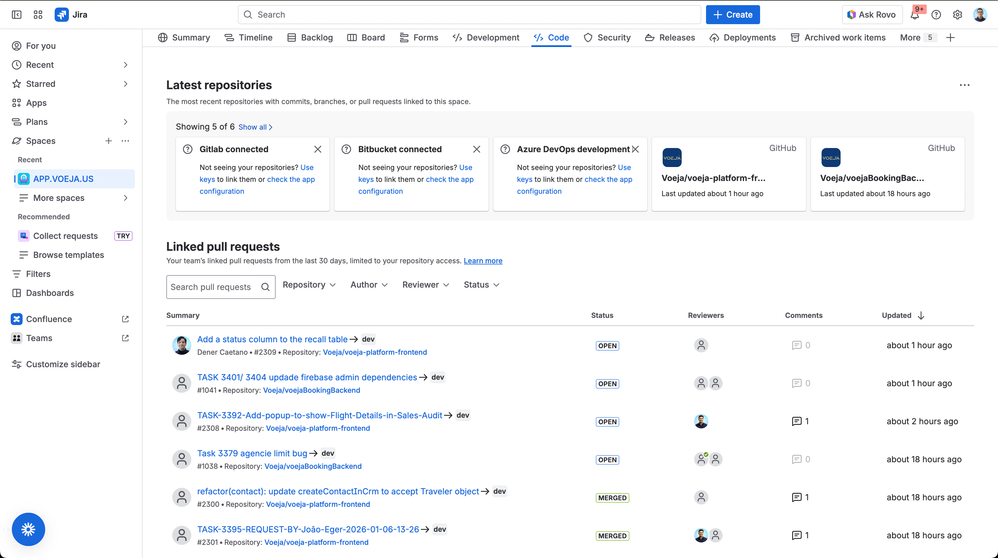Focus the top Search field

click(x=470, y=15)
